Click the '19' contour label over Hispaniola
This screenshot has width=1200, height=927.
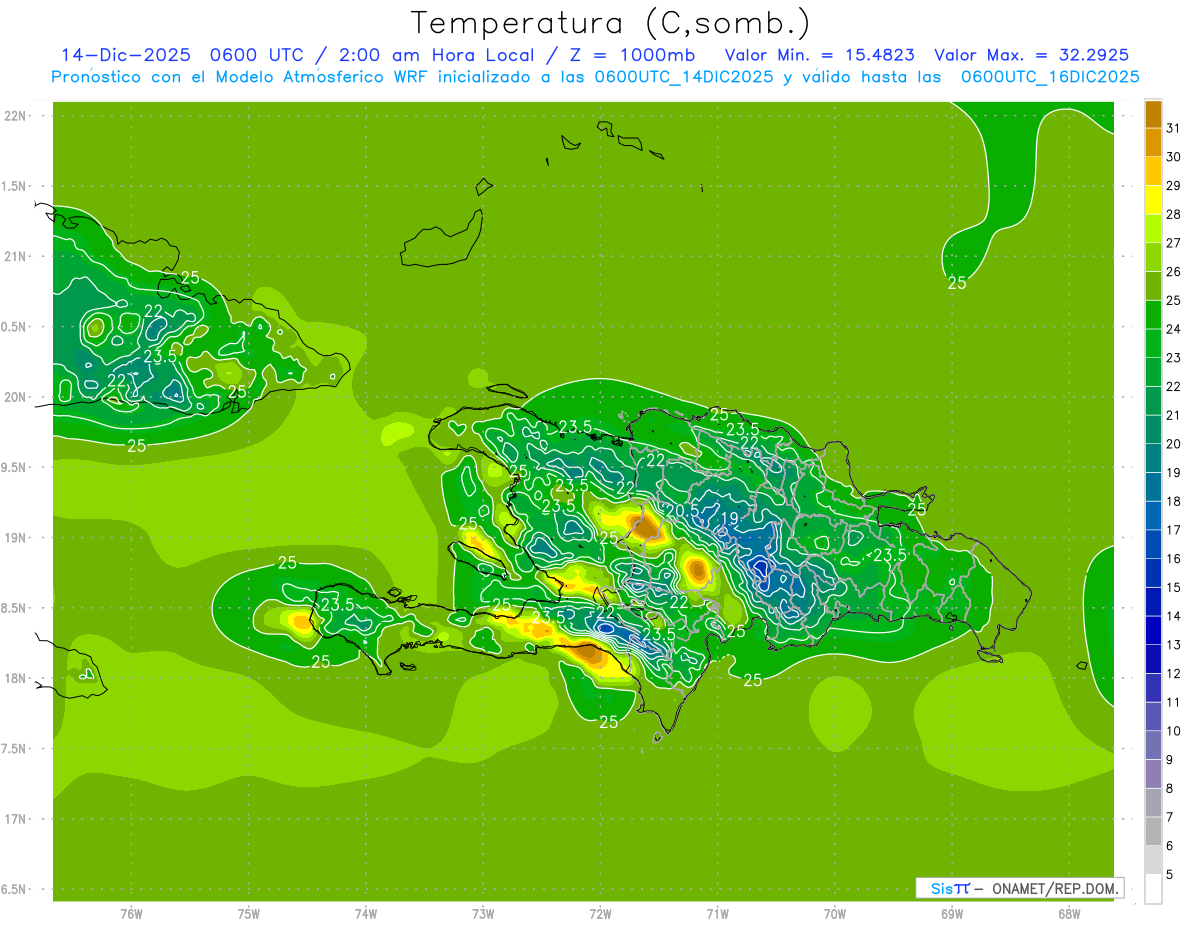tap(729, 518)
